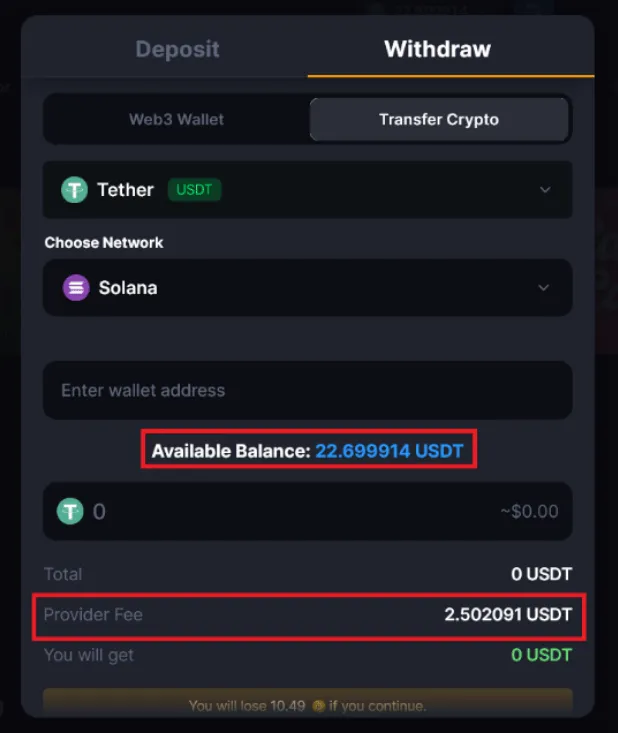Click the available balance 22.699914 USDT
The height and width of the screenshot is (733, 618).
tap(389, 451)
